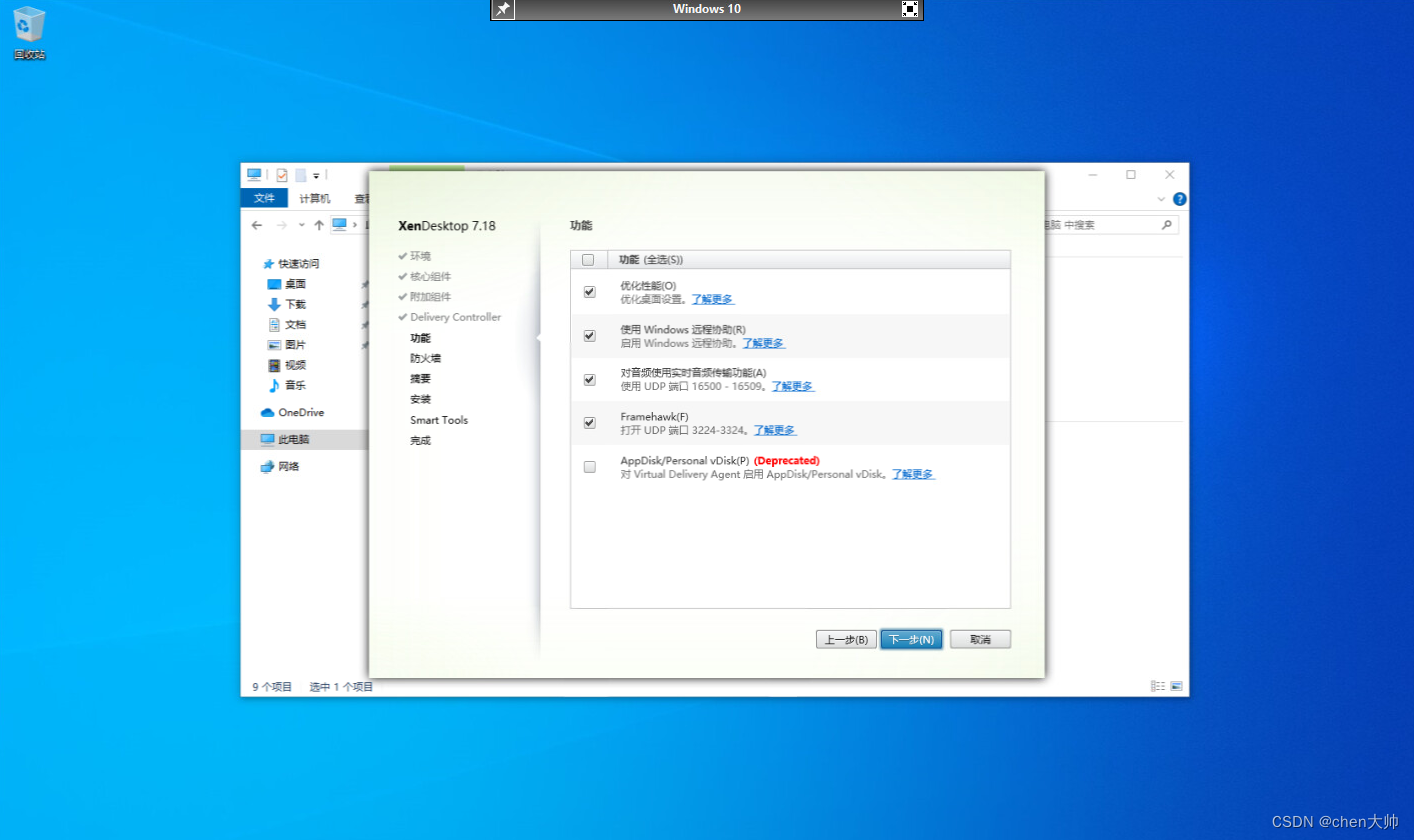1414x840 pixels.
Task: Open Explorer help via blue question mark
Action: (x=1179, y=199)
